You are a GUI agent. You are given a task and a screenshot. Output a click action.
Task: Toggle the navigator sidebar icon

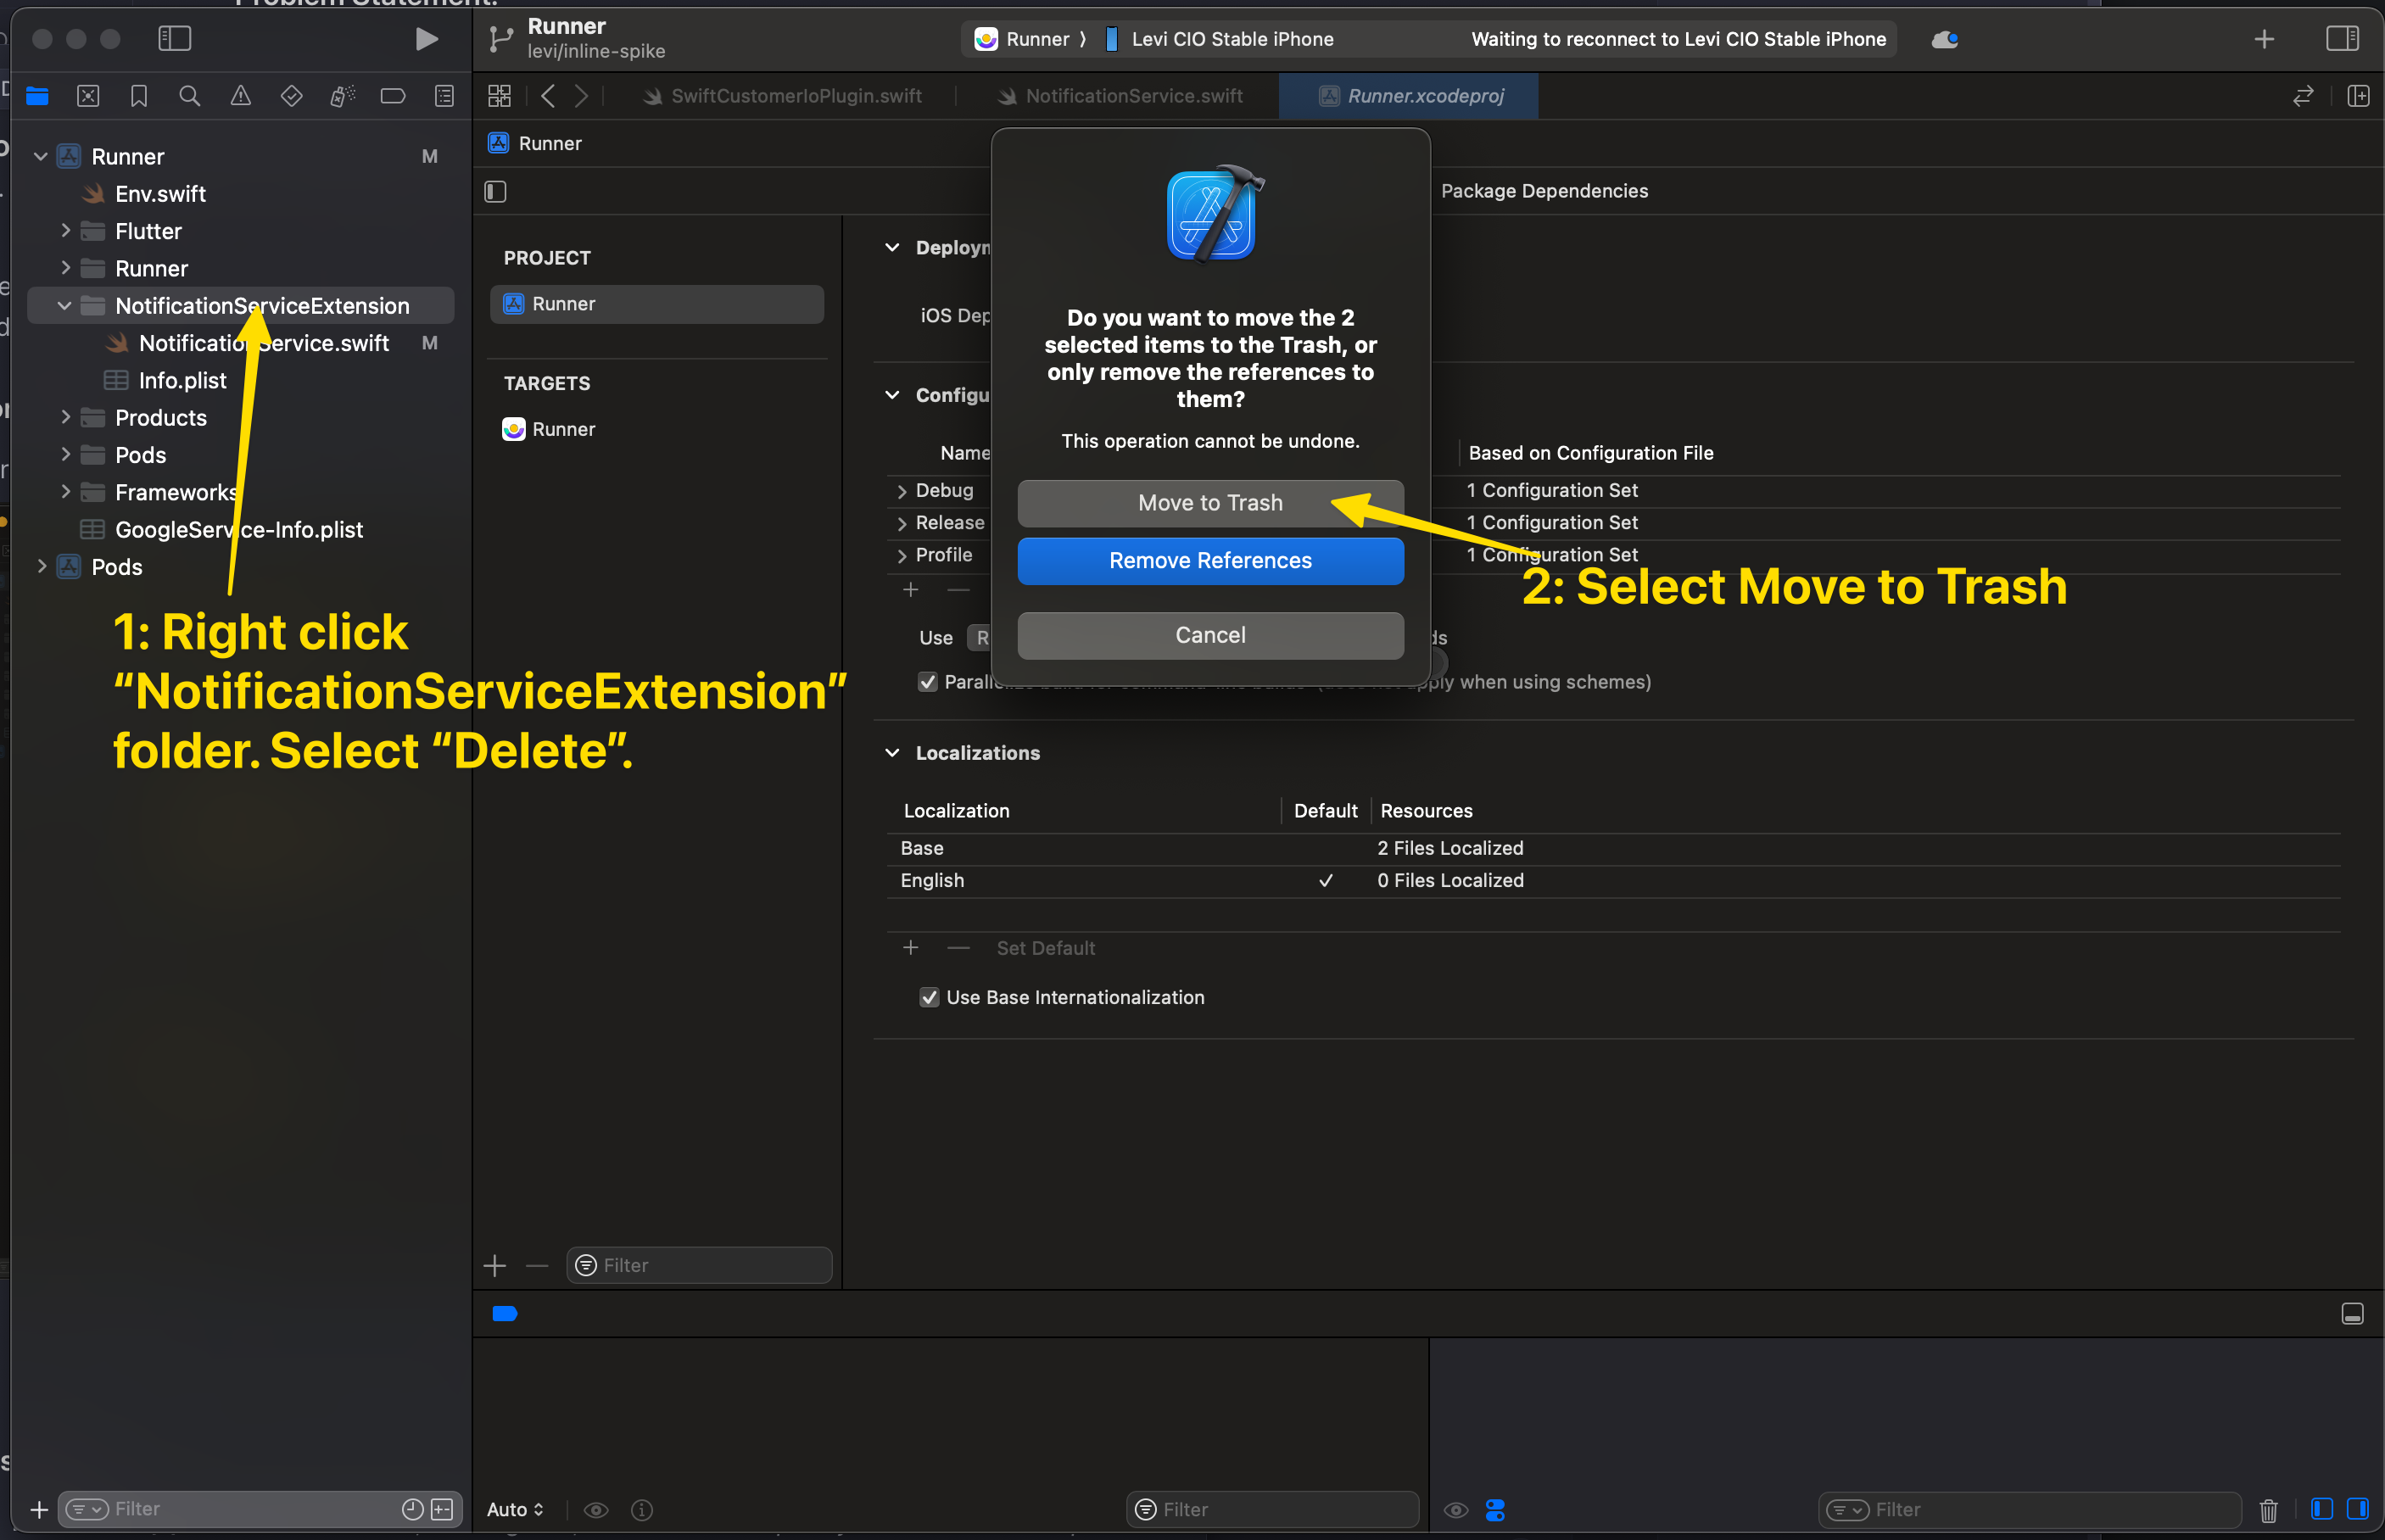click(175, 39)
